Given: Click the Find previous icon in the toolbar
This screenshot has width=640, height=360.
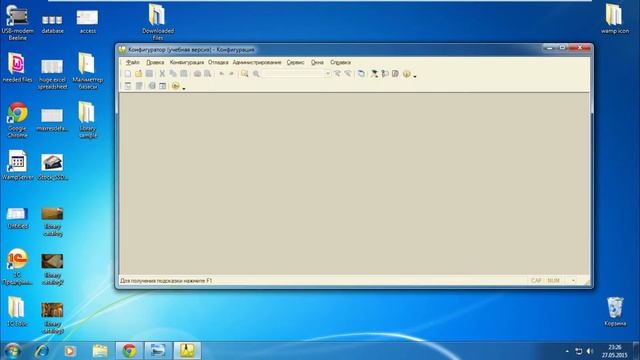Looking at the screenshot, I should [348, 74].
